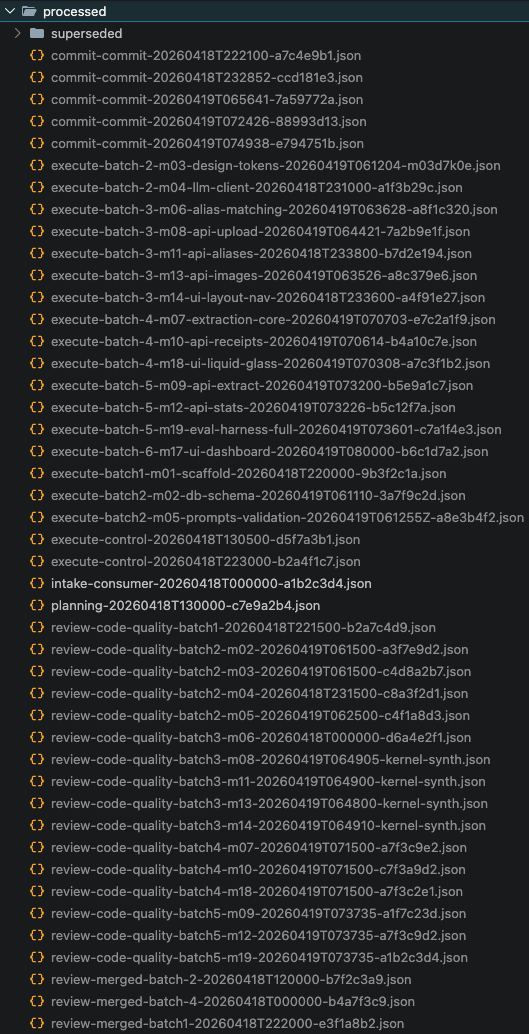Viewport: 529px width, 1034px height.
Task: Click the open folder icon beside processed
Action: click(28, 11)
